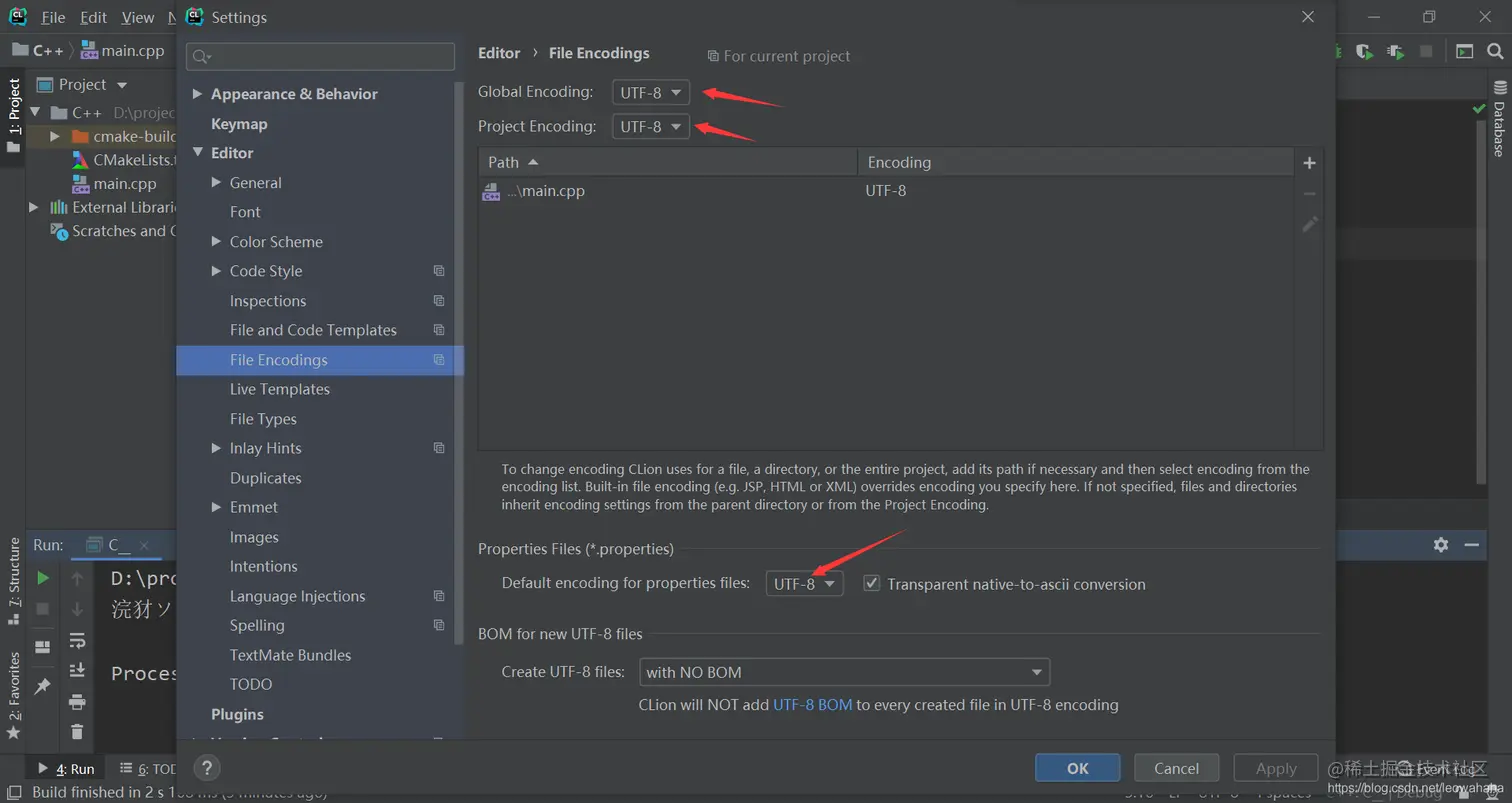Open the 1: Project side tab
Viewport: 1512px width, 803px height.
coord(13,114)
